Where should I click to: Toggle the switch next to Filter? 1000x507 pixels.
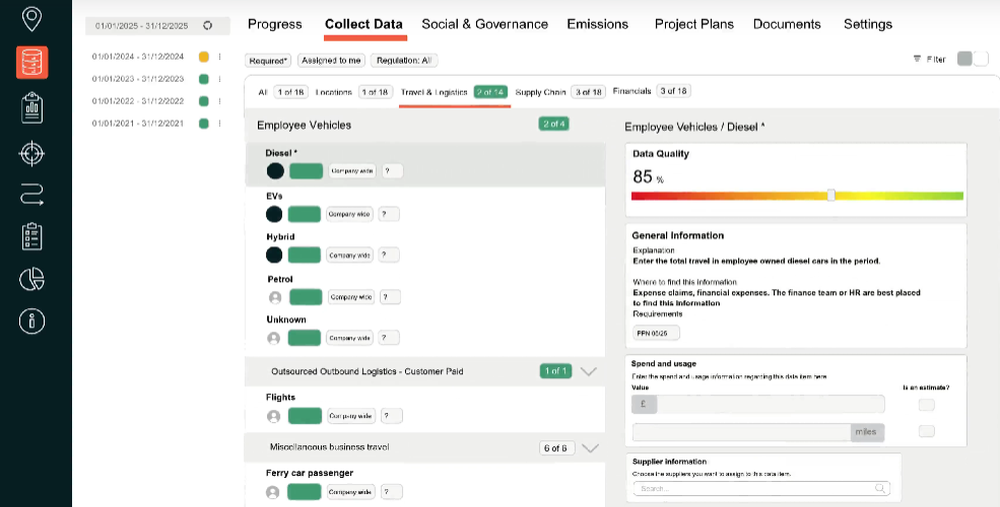[973, 59]
